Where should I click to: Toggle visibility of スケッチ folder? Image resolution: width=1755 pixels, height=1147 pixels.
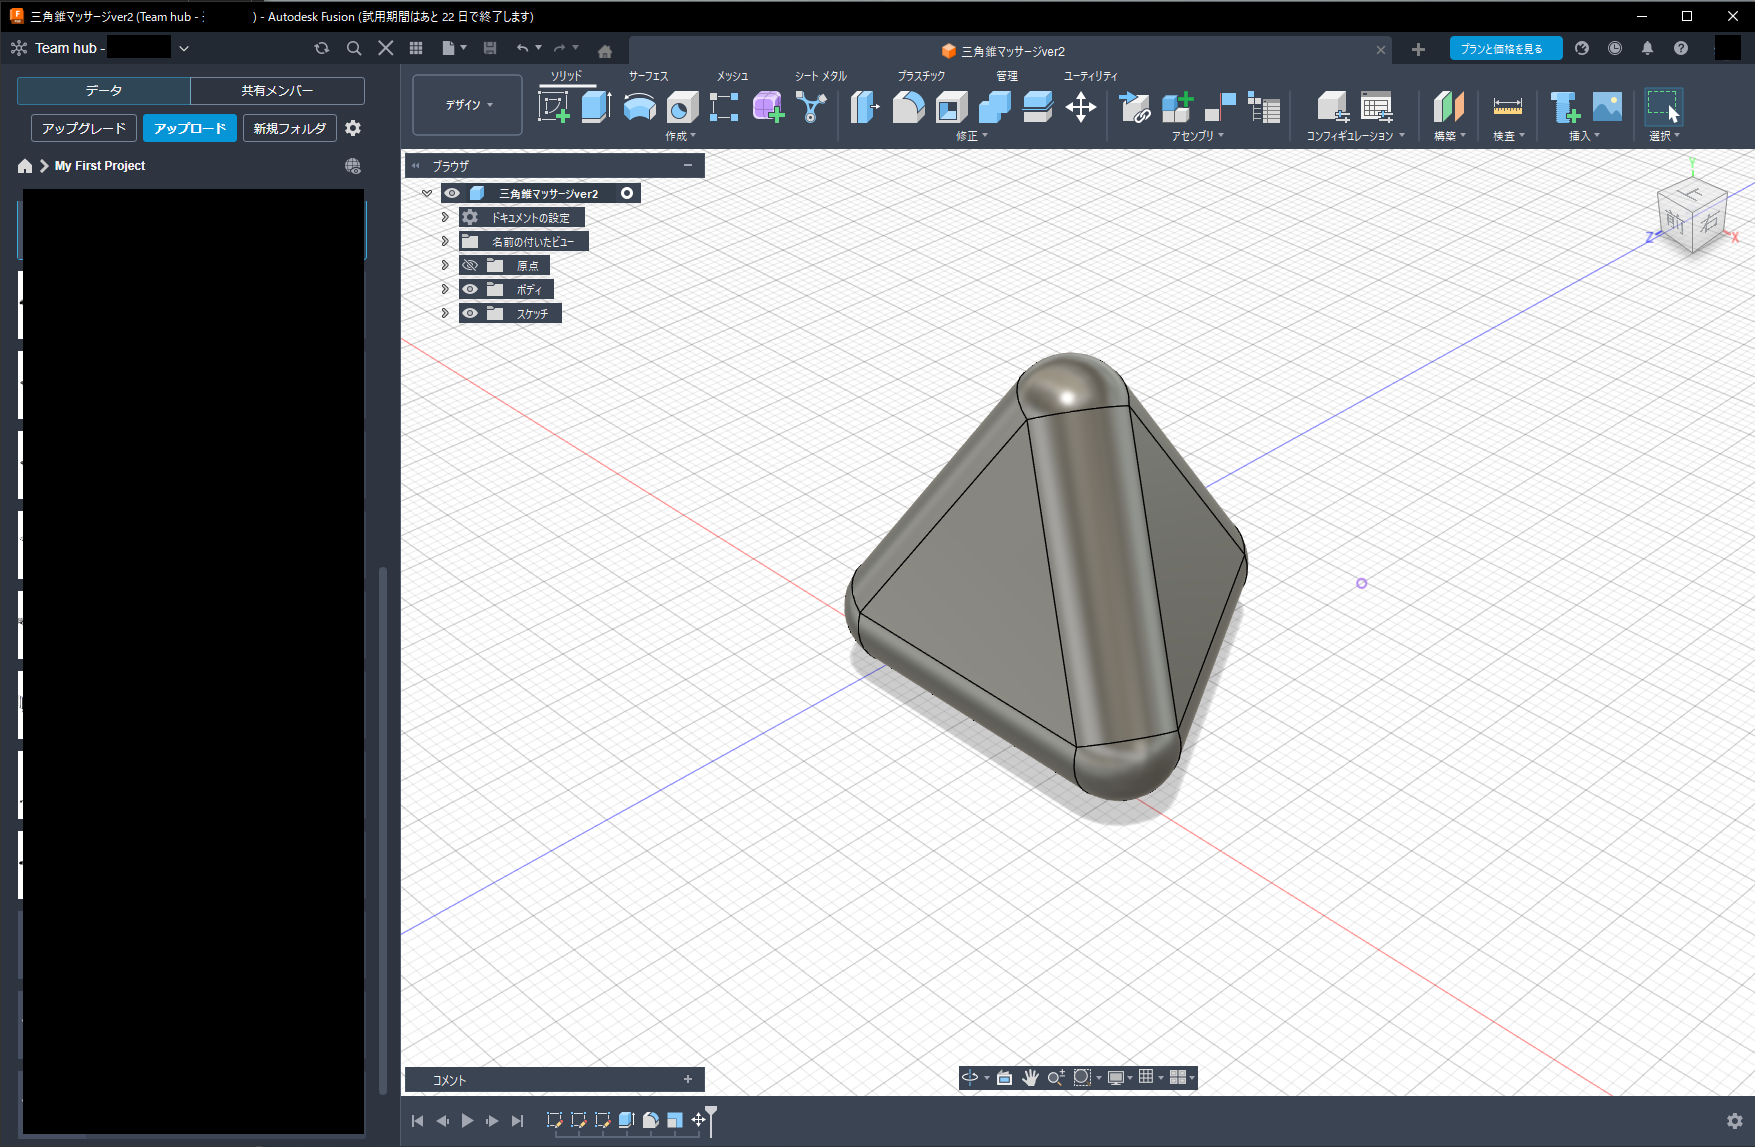(470, 313)
